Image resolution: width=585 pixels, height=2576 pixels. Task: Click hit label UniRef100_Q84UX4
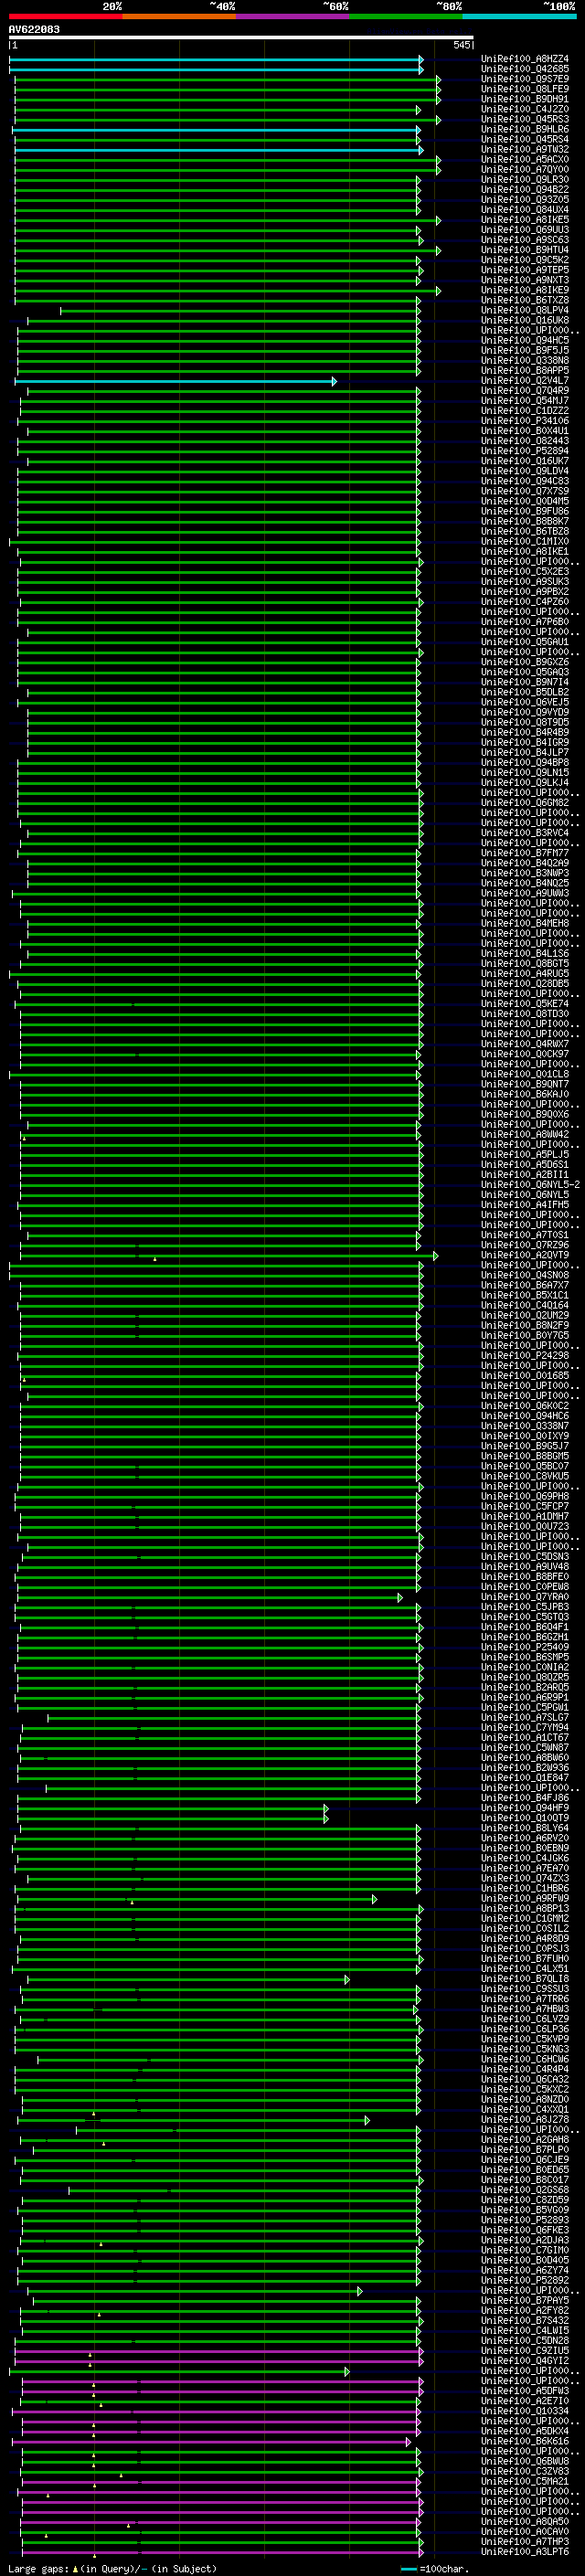(x=525, y=210)
